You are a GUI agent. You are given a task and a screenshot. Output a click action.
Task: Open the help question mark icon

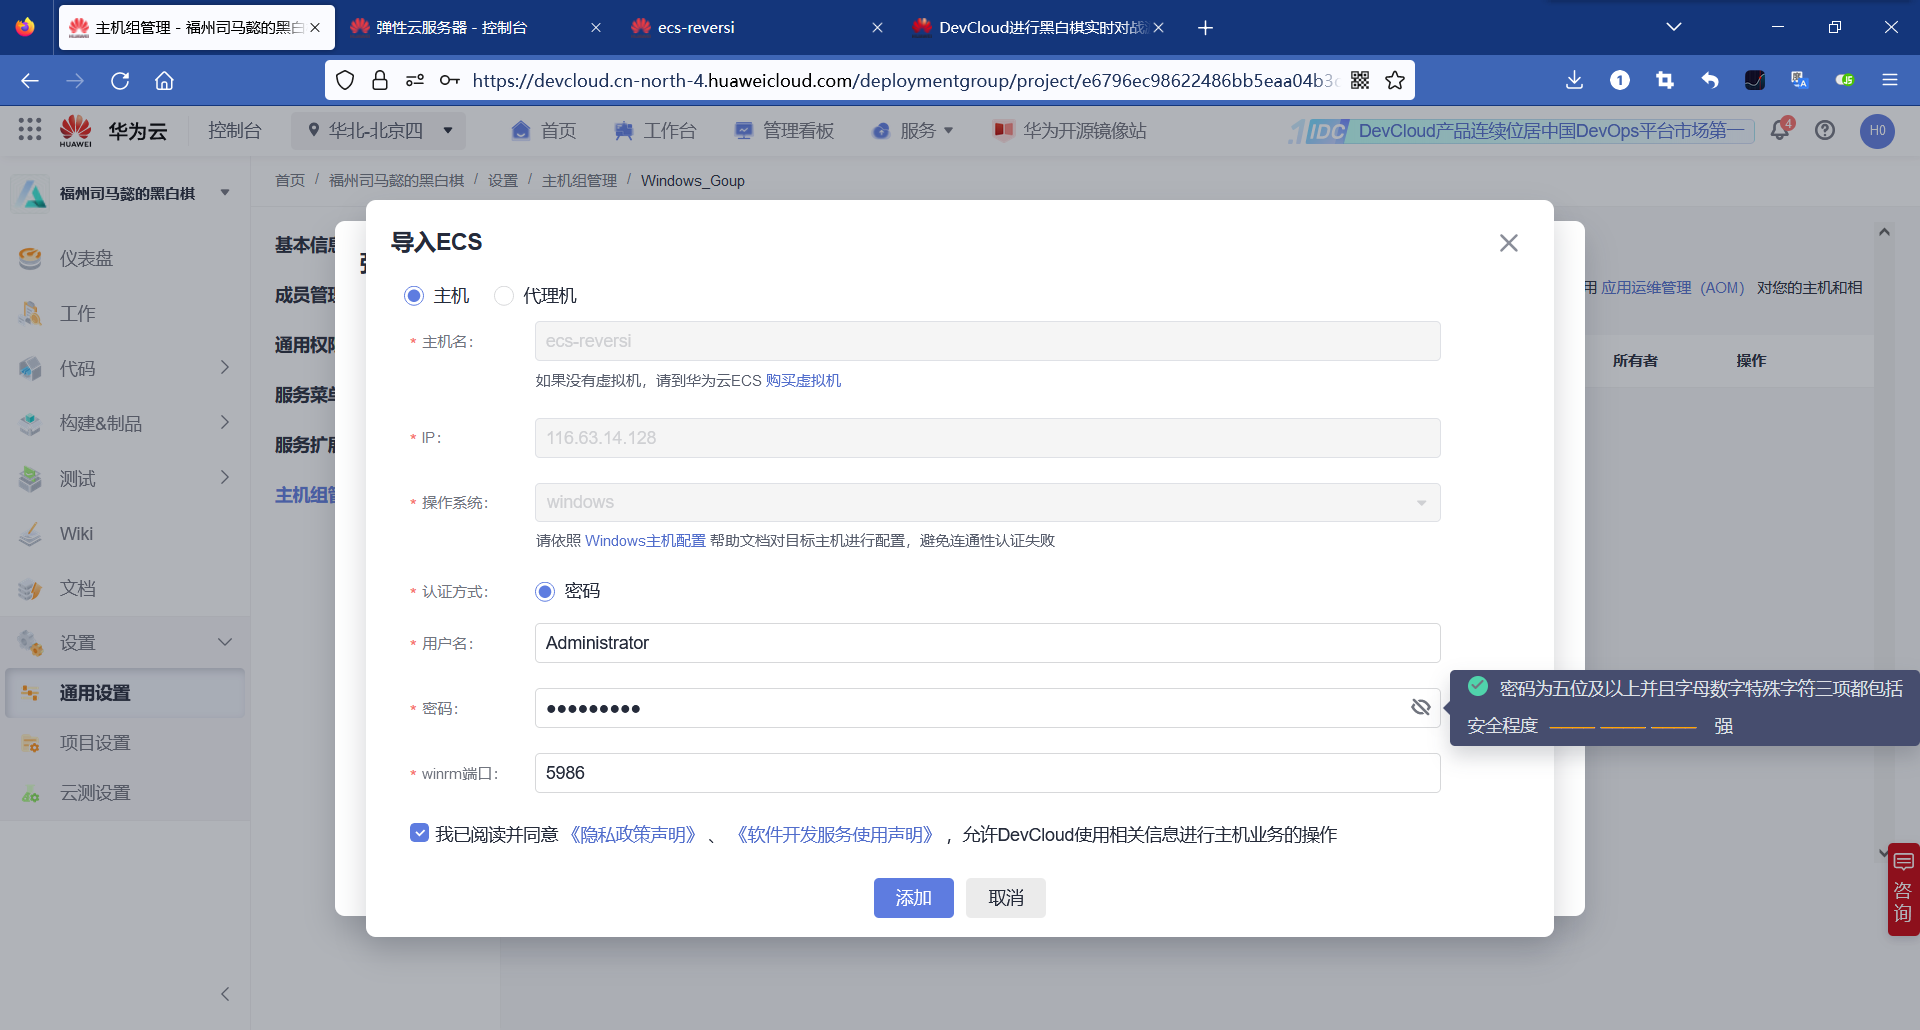[x=1825, y=130]
